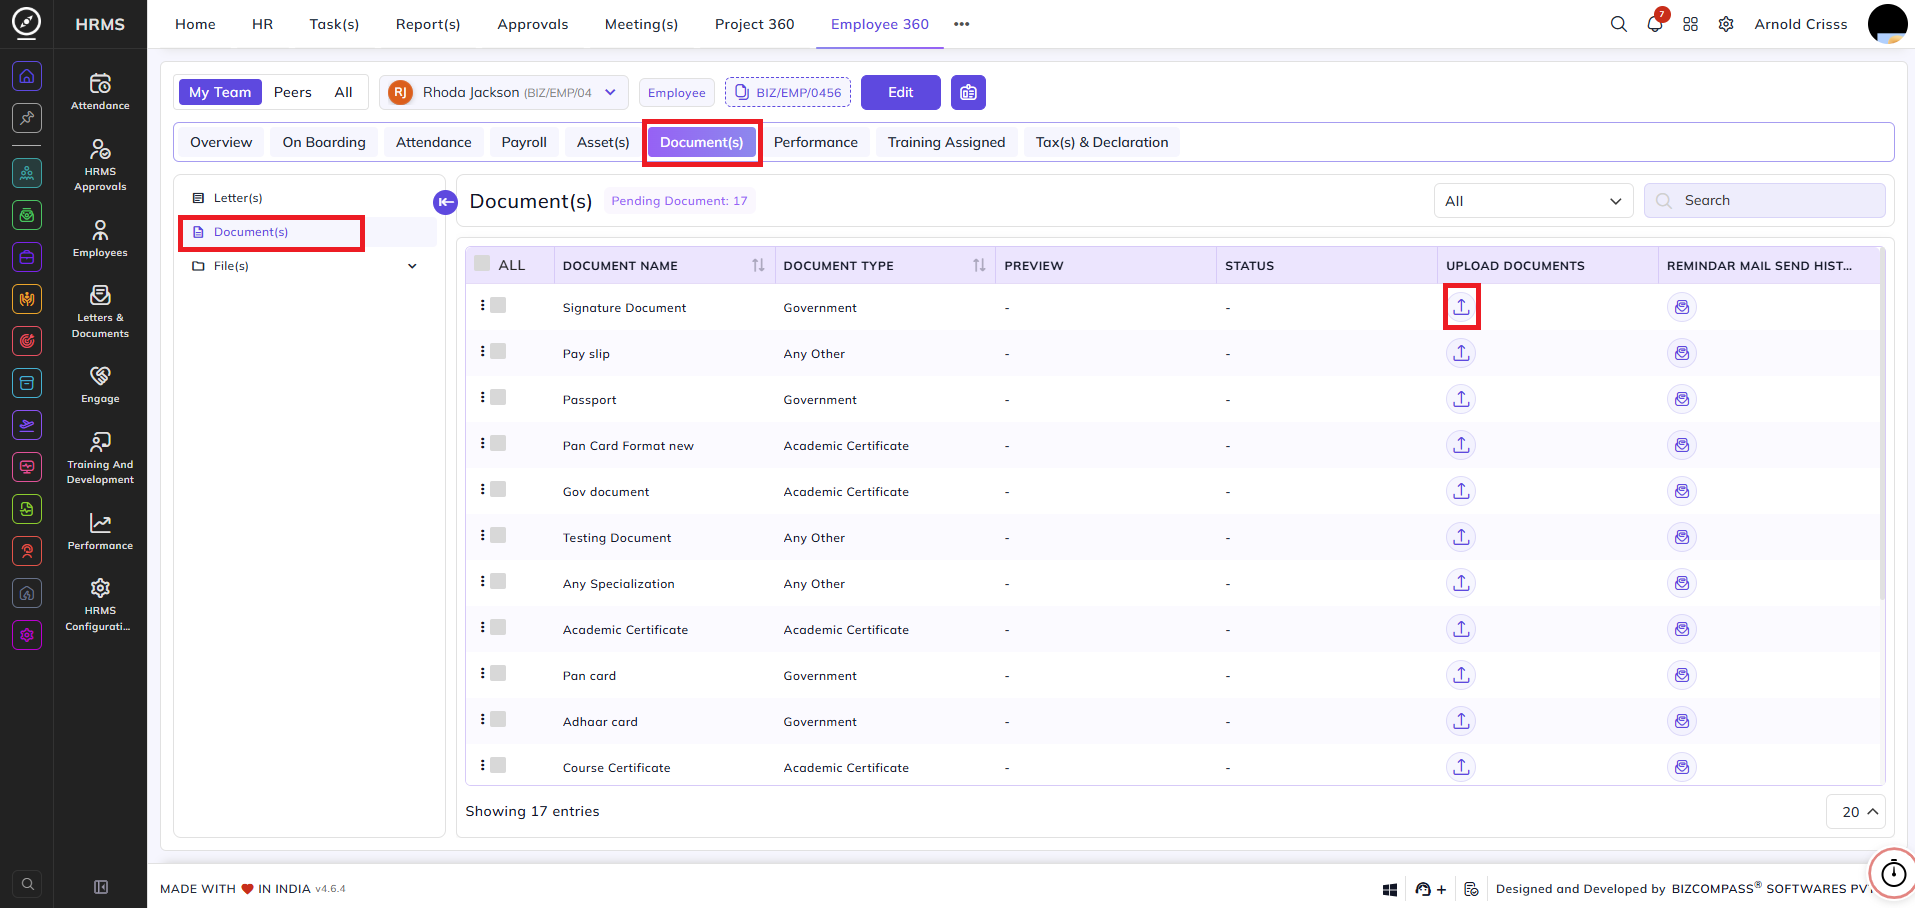
Task: Open row menu dots for Signature Document
Action: pyautogui.click(x=482, y=305)
